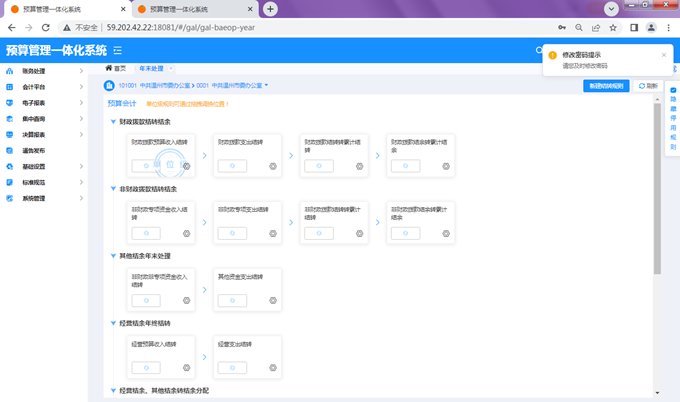Image resolution: width=680 pixels, height=402 pixels.
Task: Dismiss the 修改密码提示 notification
Action: (664, 55)
